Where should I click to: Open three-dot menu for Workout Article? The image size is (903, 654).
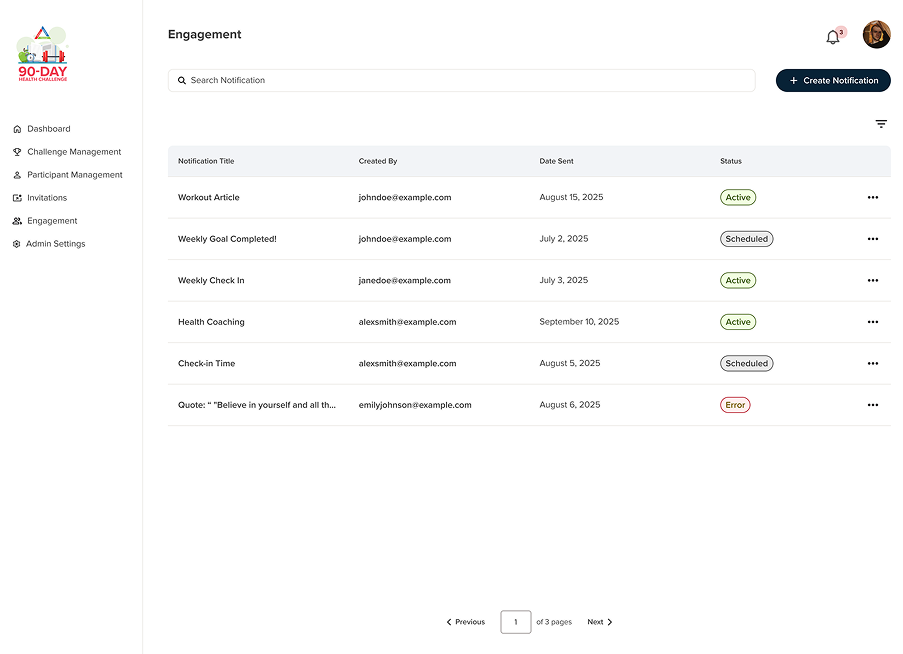872,198
